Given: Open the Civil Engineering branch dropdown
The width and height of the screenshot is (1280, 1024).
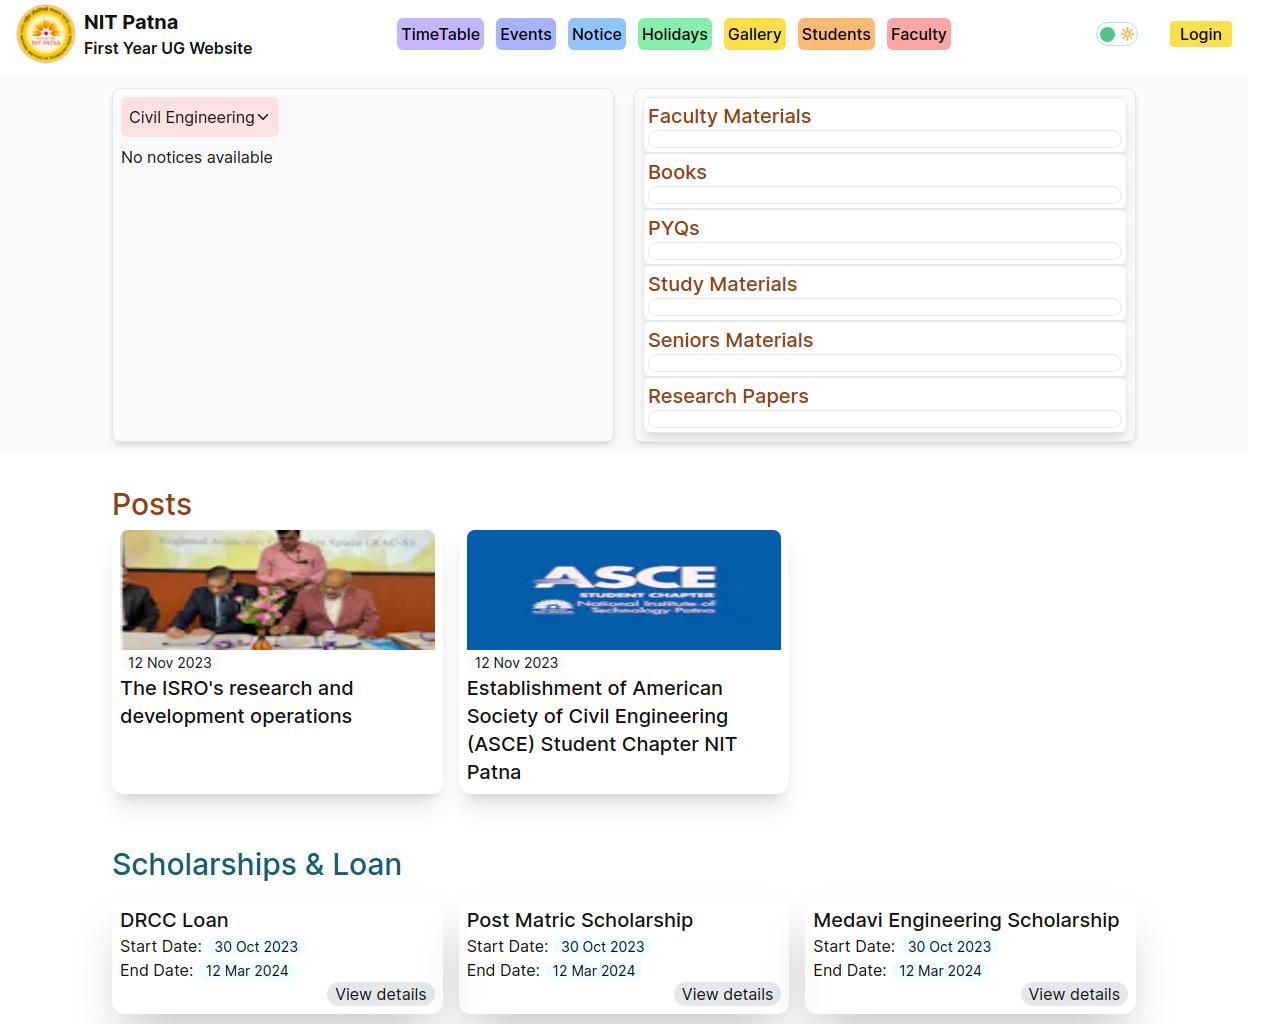Looking at the screenshot, I should point(200,117).
